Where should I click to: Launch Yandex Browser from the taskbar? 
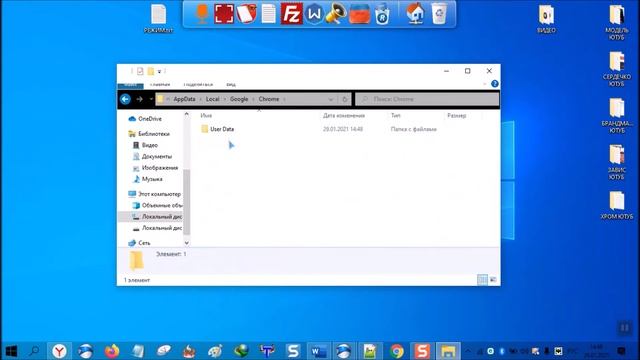(60, 351)
